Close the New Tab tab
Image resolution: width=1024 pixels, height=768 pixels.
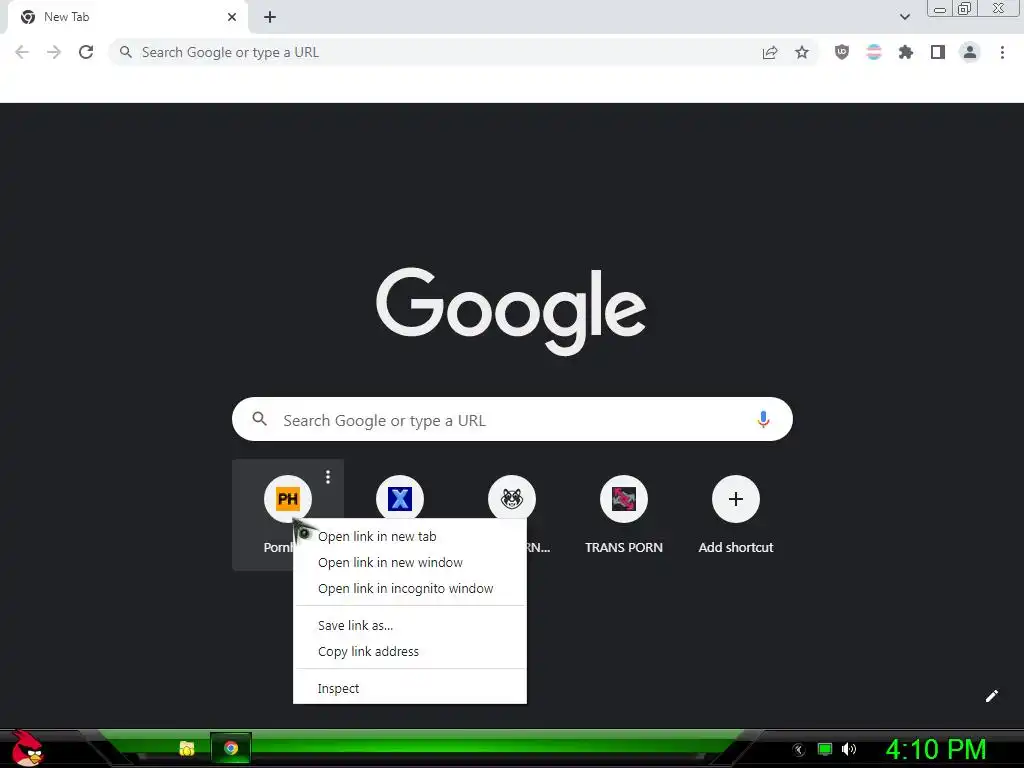click(x=232, y=17)
